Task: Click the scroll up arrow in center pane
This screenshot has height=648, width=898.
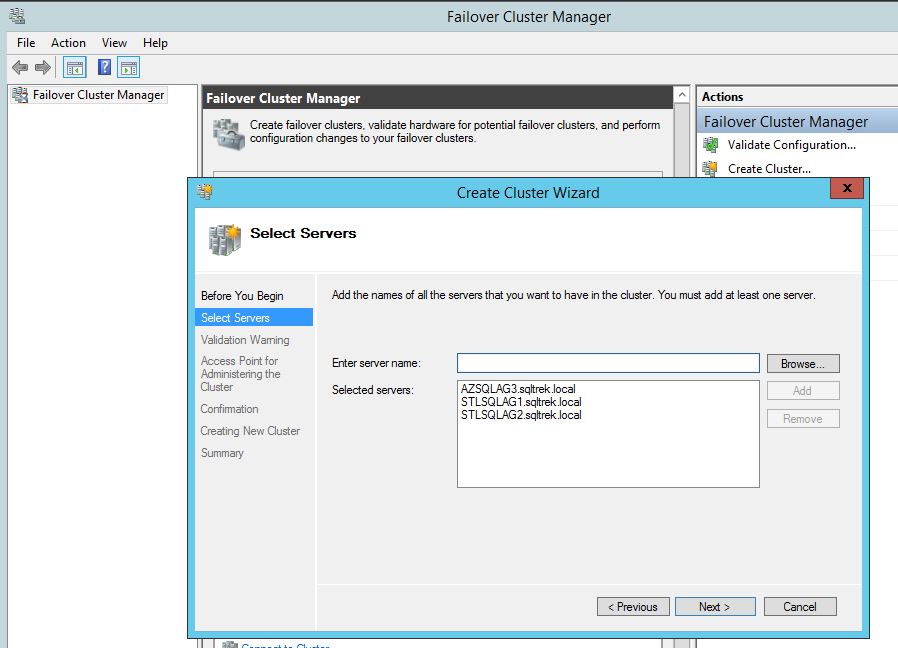Action: (x=683, y=96)
